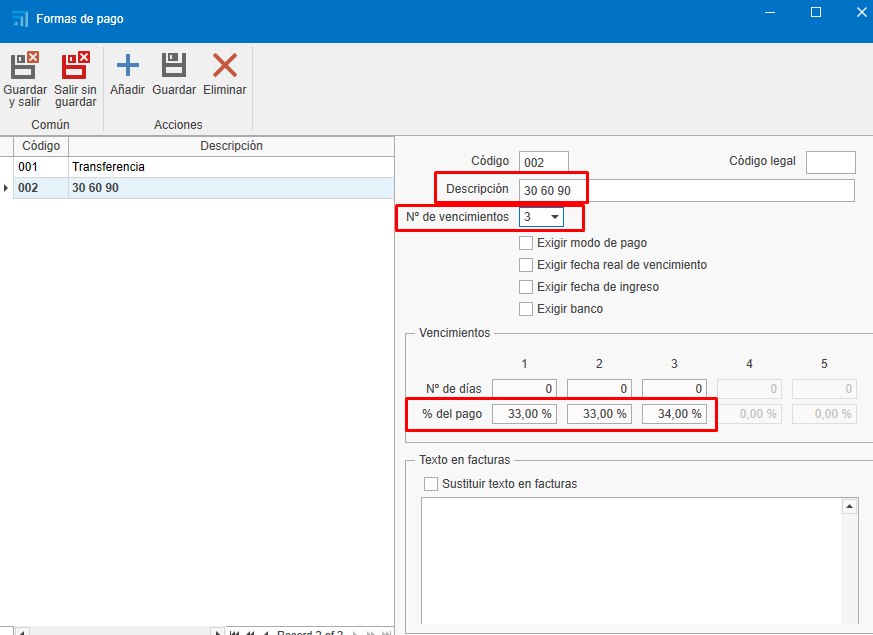Image resolution: width=873 pixels, height=635 pixels.
Task: Click first % del pago field for vencimiento 1
Action: 524,414
